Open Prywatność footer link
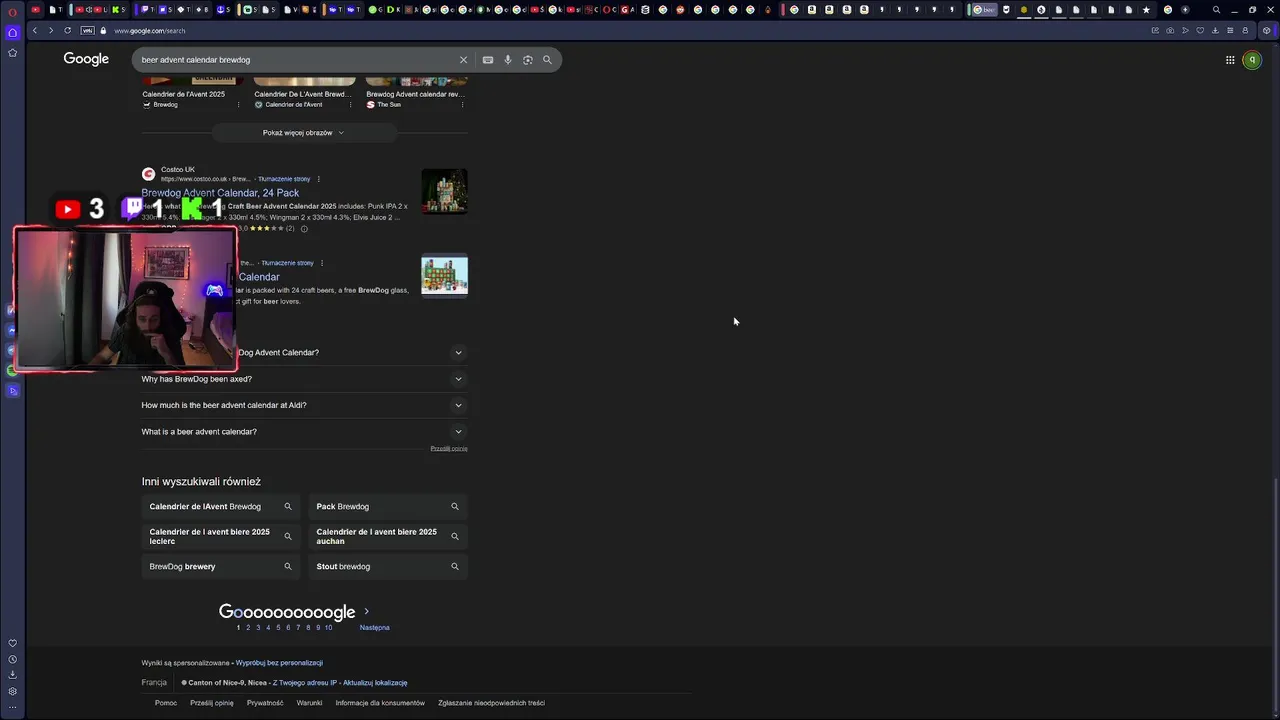This screenshot has height=720, width=1280. coord(265,703)
